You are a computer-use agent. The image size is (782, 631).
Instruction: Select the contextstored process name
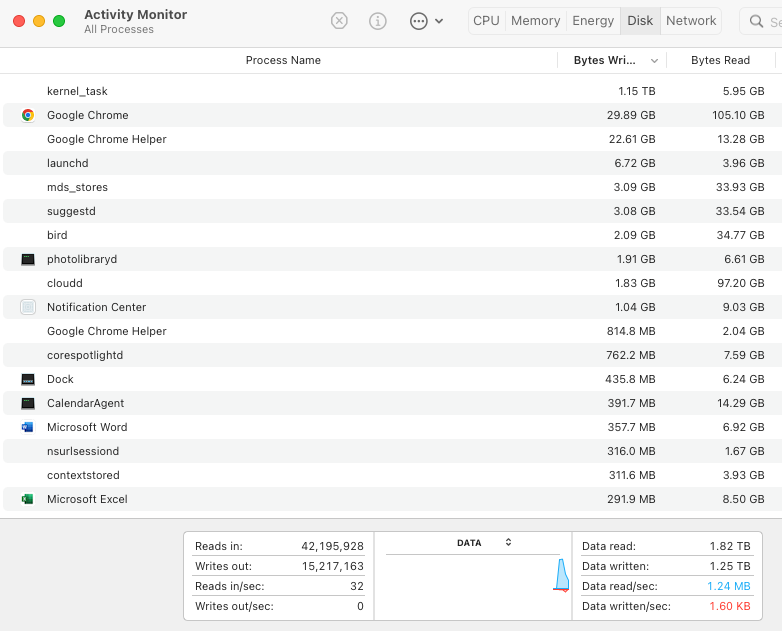click(x=83, y=475)
